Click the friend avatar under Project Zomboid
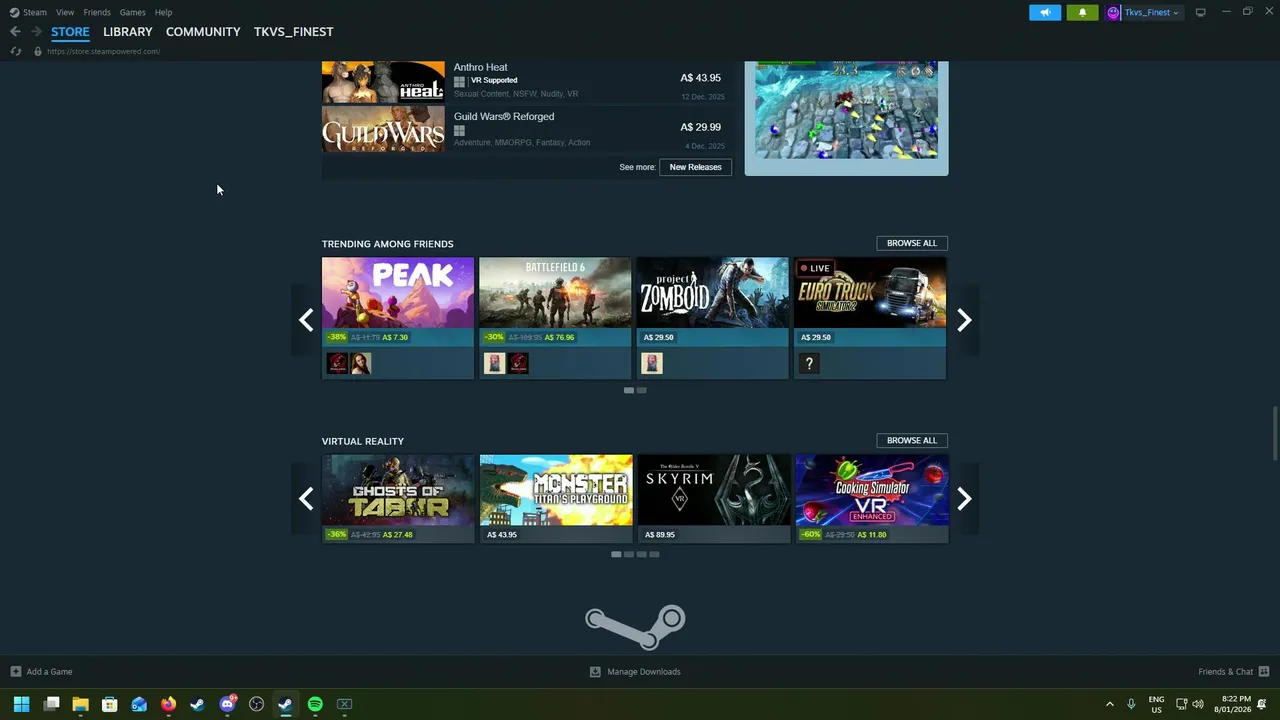Viewport: 1280px width, 720px height. pyautogui.click(x=652, y=364)
